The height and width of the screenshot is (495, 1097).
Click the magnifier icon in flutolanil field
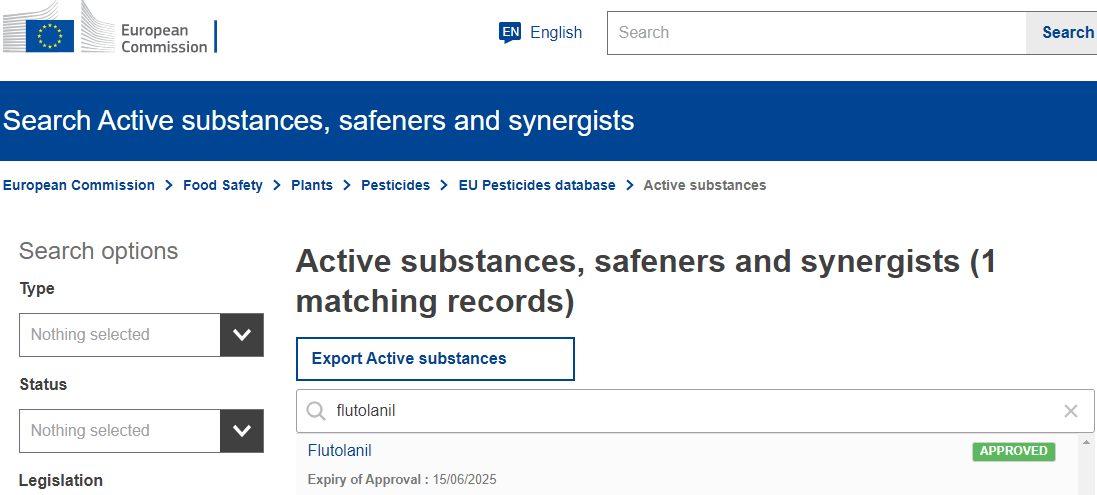(316, 411)
